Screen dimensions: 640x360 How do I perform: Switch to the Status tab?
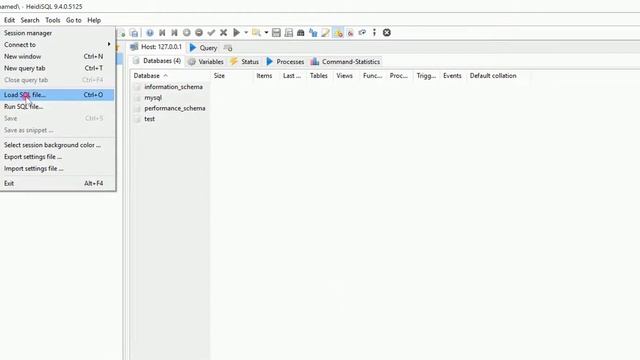tap(244, 62)
